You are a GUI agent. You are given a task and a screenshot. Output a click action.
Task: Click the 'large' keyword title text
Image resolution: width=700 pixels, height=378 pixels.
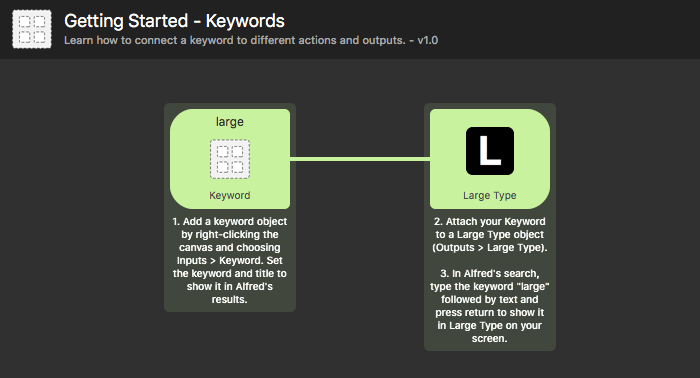[x=230, y=122]
